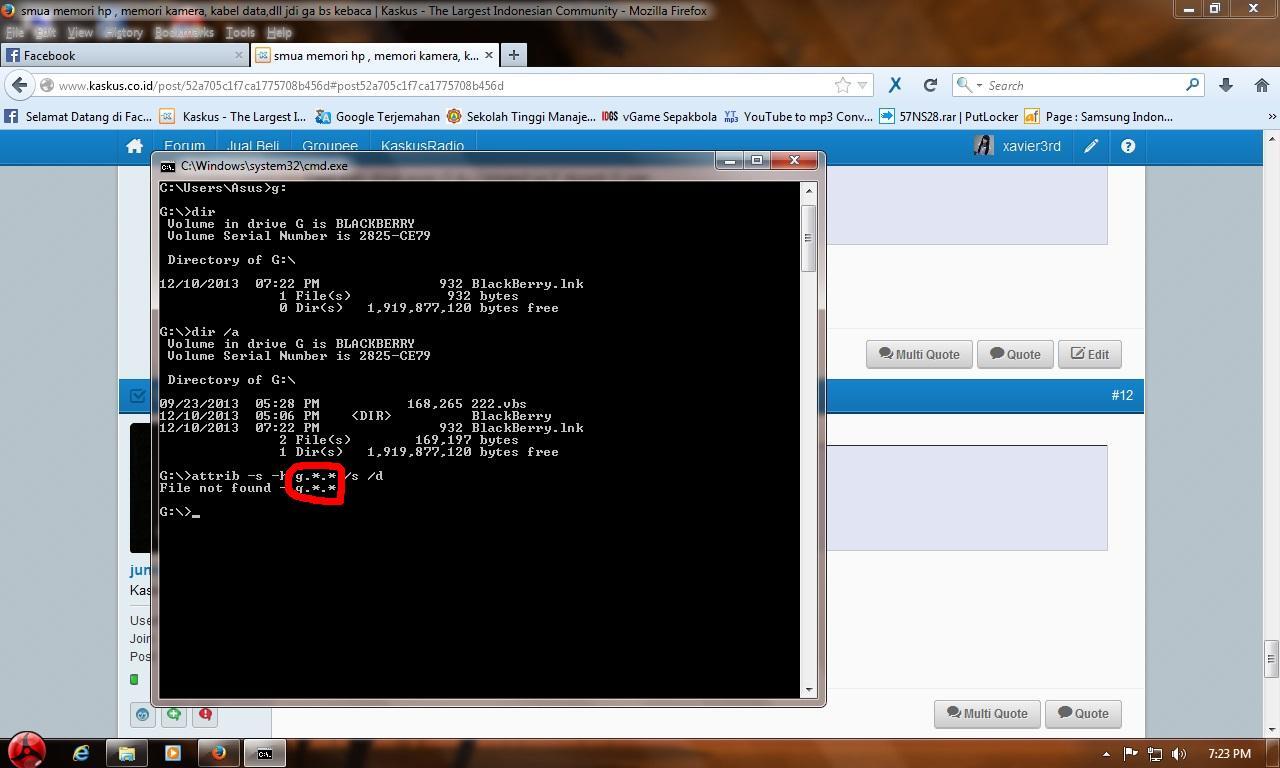Open the Jual Beli nav item
The image size is (1280, 768).
click(x=253, y=146)
